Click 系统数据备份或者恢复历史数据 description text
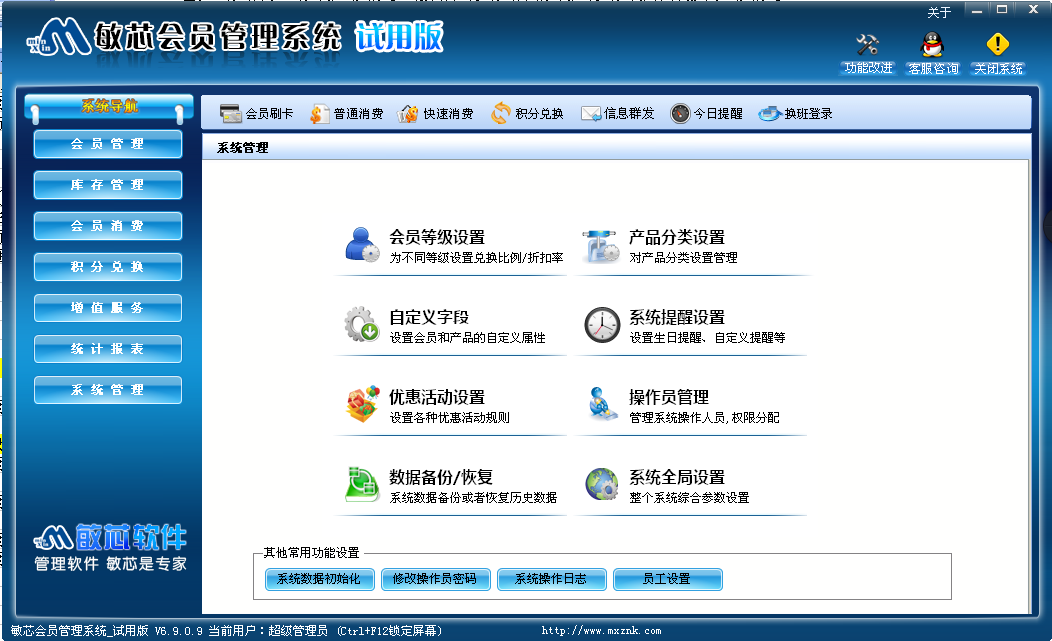Image resolution: width=1052 pixels, height=641 pixels. [x=473, y=498]
